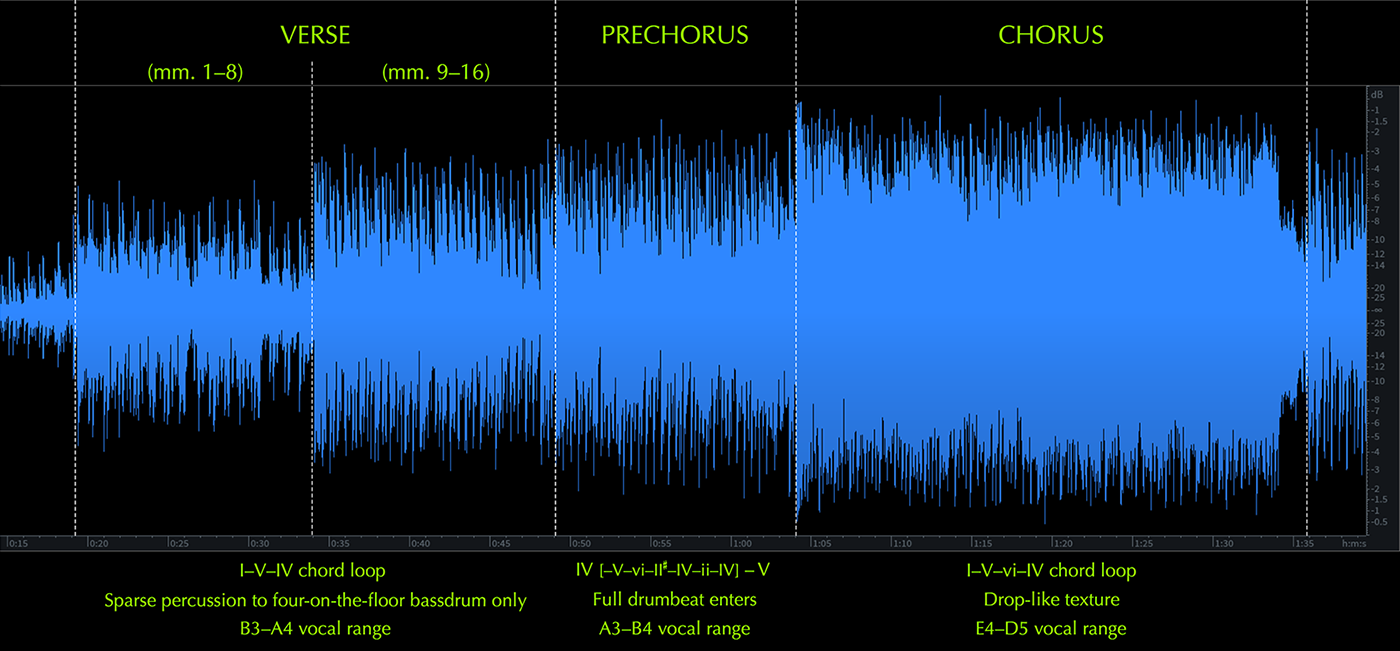Select the E4–D5 vocal range text
This screenshot has height=651, width=1400.
1051,629
